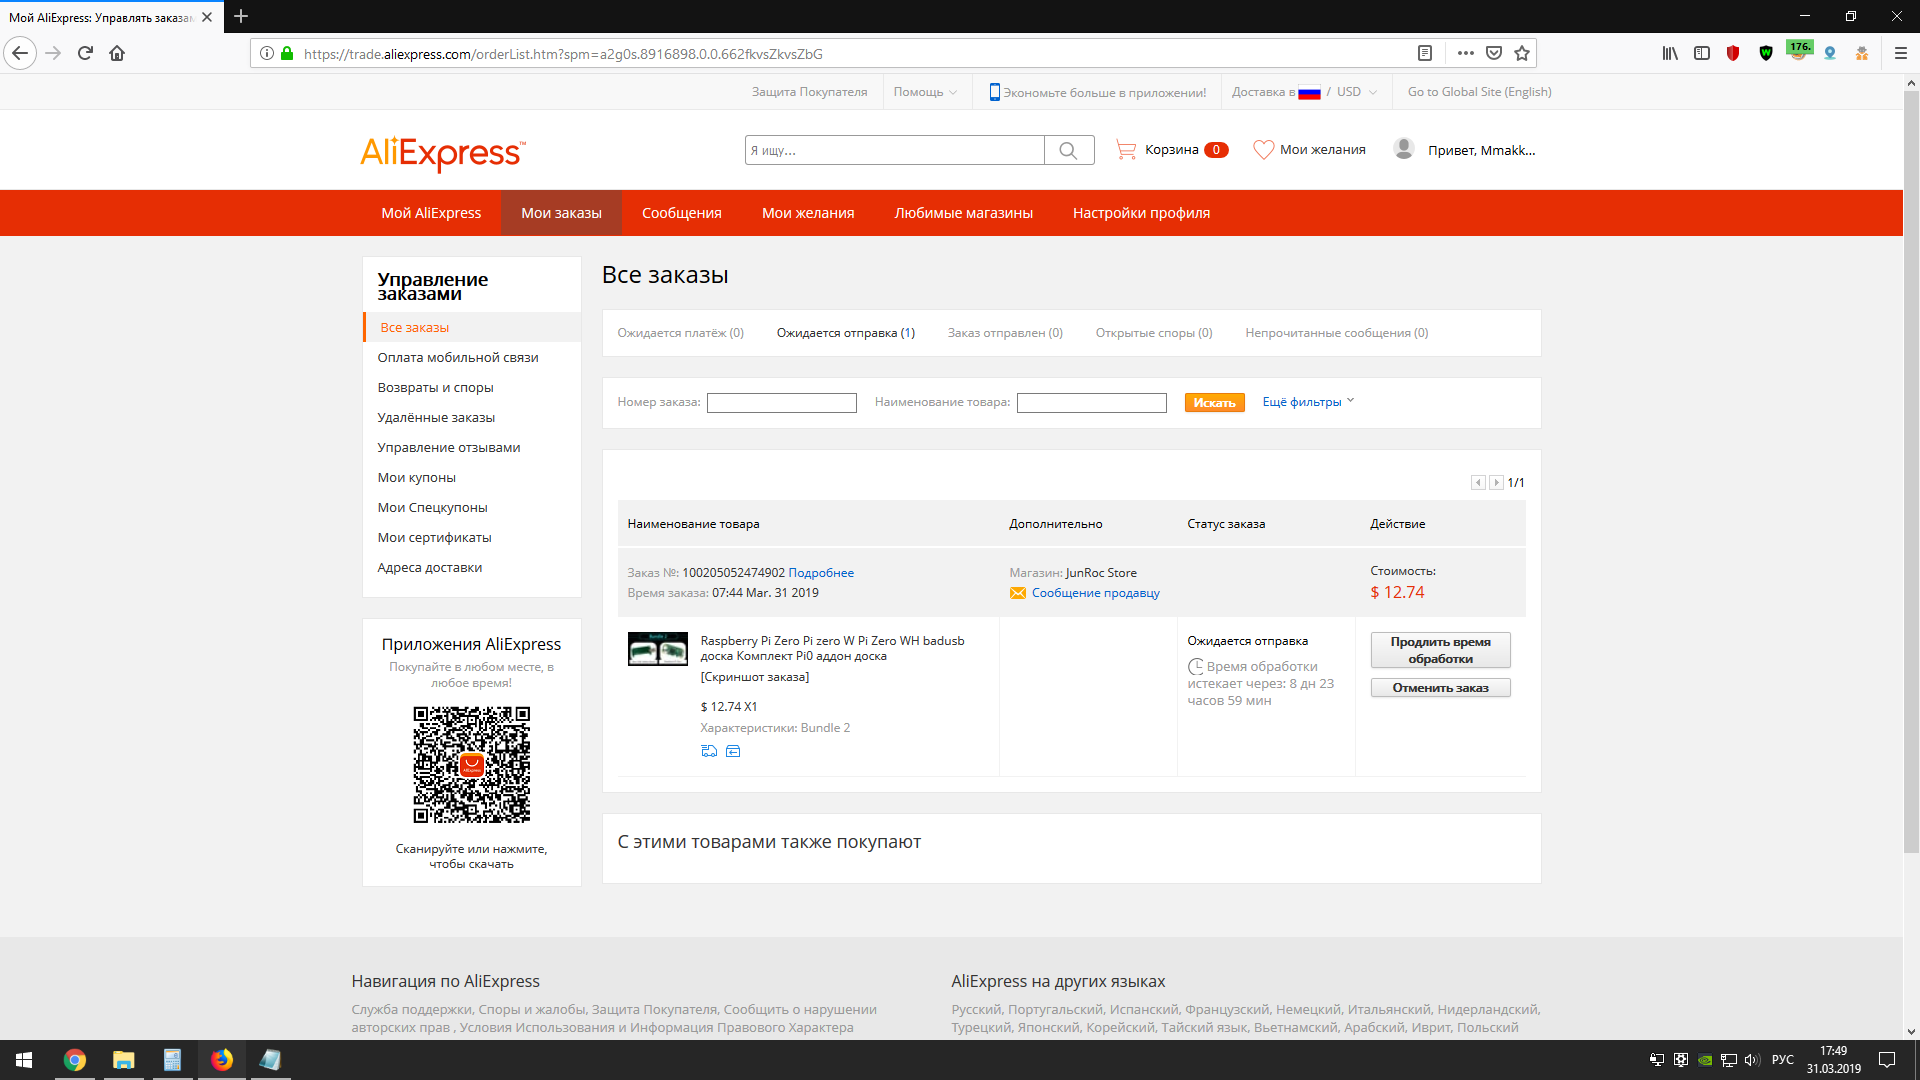Bookmark this page with the star
Viewport: 1920px width, 1080px height.
point(1522,53)
